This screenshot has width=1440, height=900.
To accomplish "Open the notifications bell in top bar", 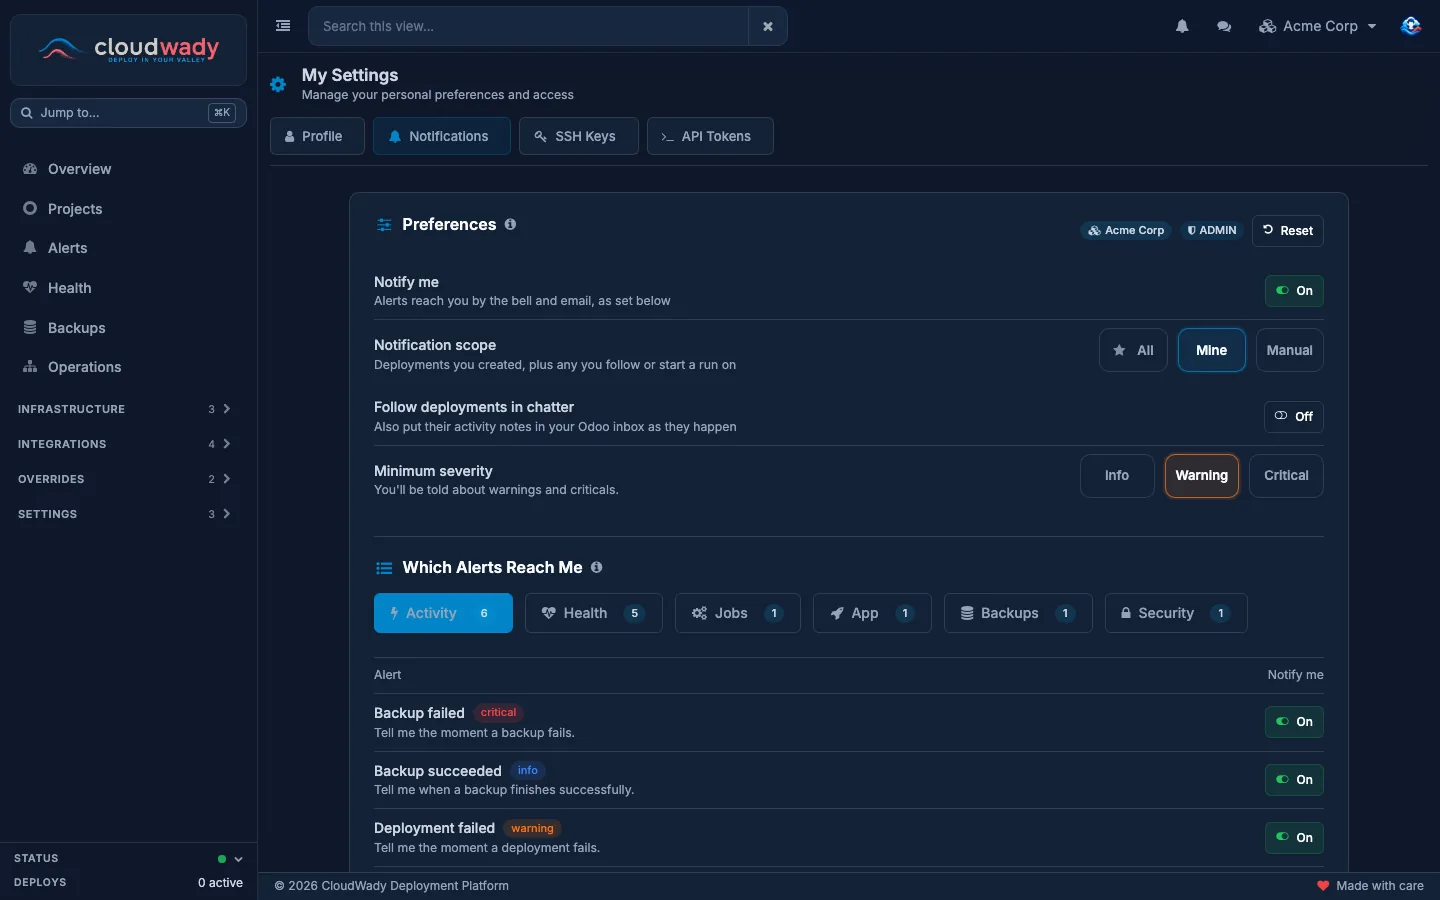I will [x=1182, y=27].
